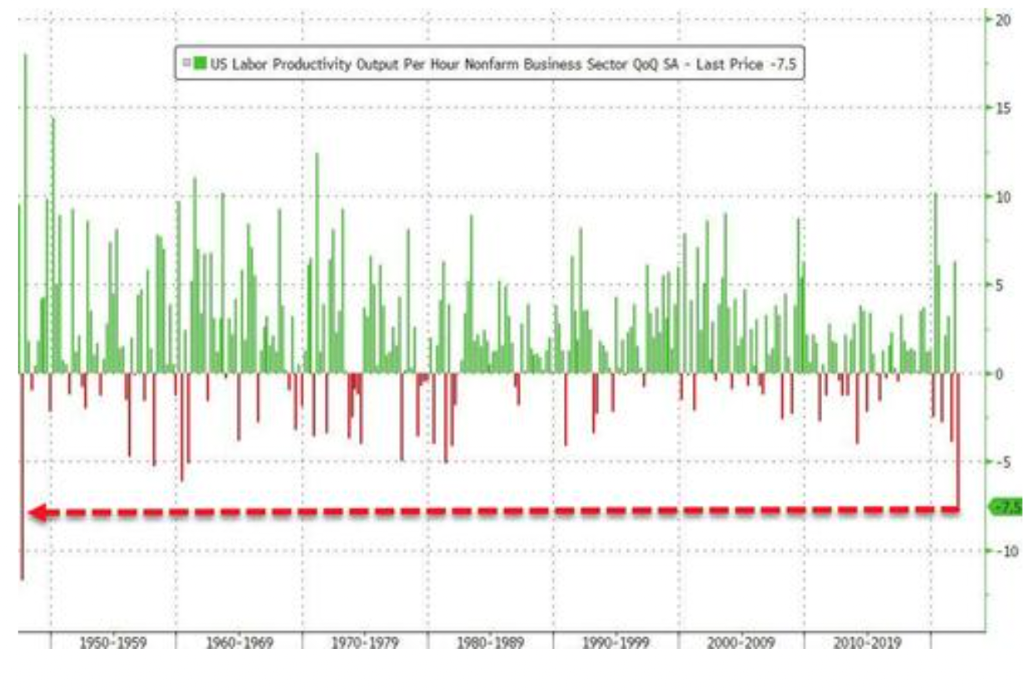Screen dimensions: 1024x691
Task: Click the 0 baseline value on y-axis
Action: coord(999,374)
